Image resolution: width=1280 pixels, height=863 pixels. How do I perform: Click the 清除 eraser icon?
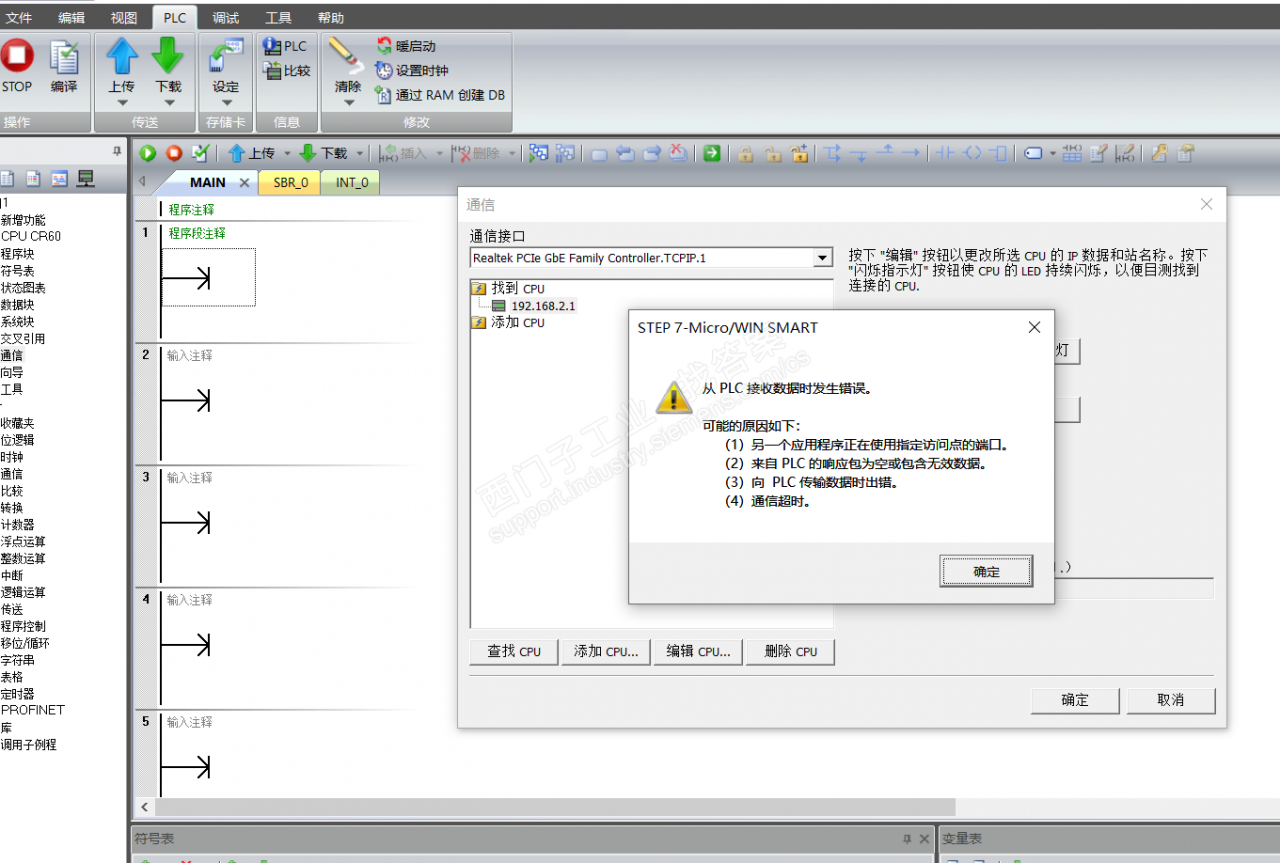coord(345,56)
